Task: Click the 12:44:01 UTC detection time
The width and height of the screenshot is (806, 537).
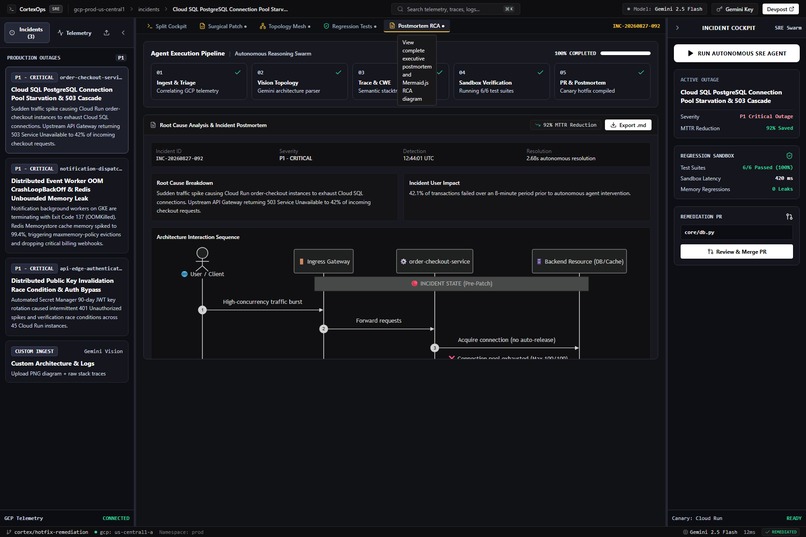Action: (418, 158)
